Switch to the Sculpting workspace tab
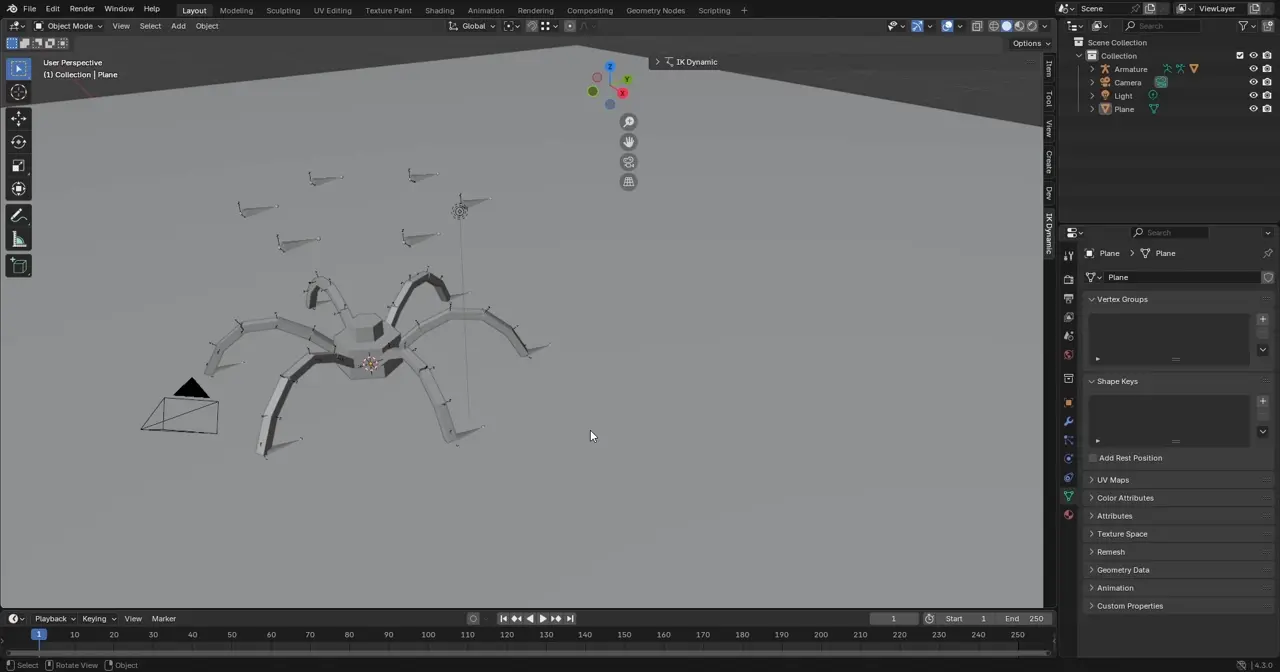This screenshot has width=1280, height=672. 283,10
